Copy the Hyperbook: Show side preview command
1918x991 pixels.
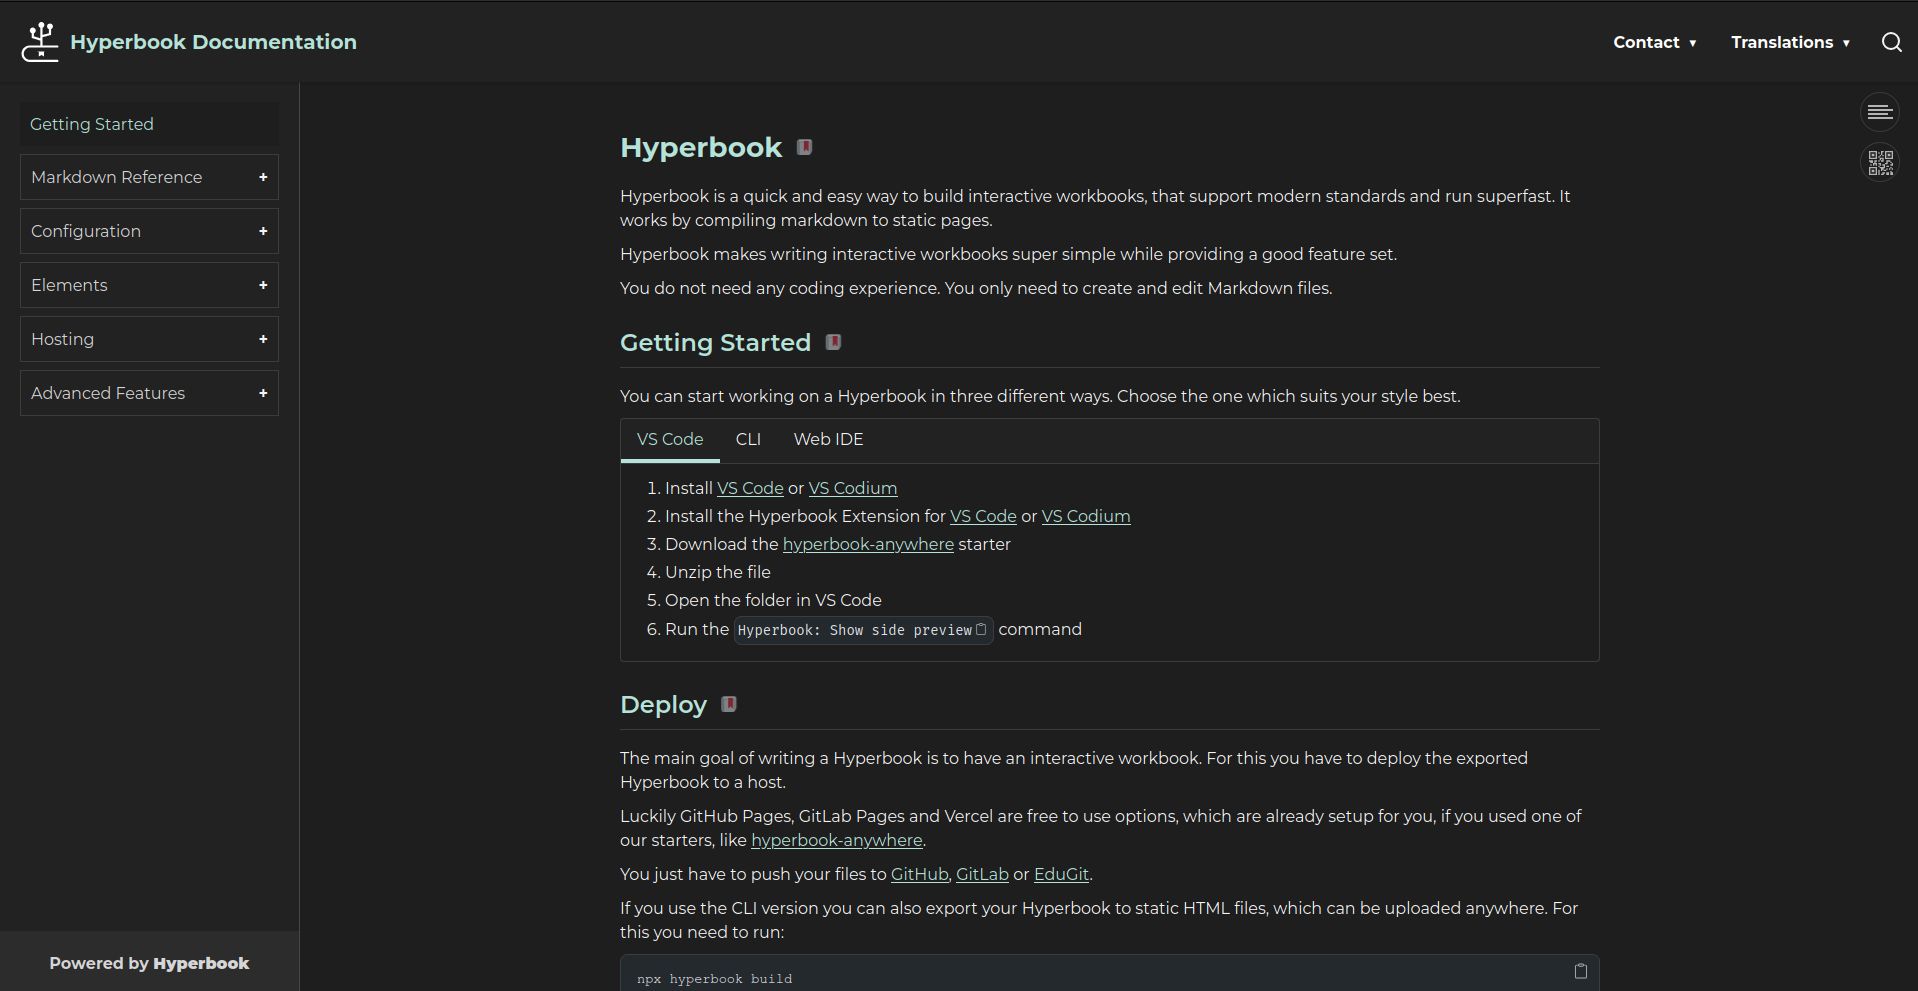980,630
